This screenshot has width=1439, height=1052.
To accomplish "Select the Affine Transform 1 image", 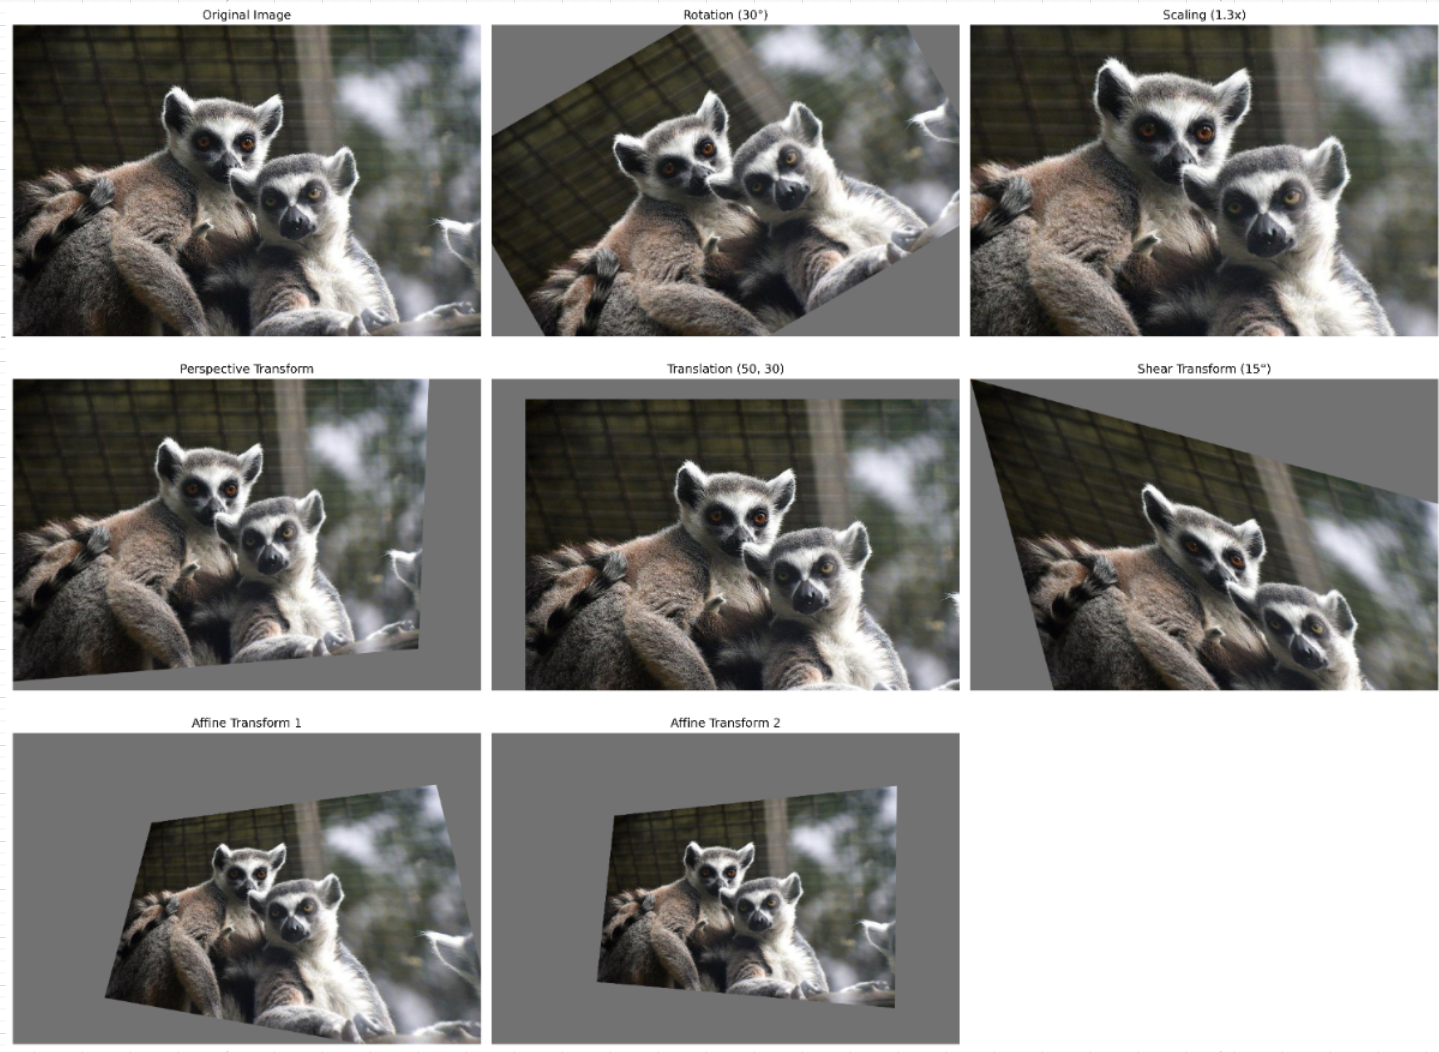I will pyautogui.click(x=246, y=888).
